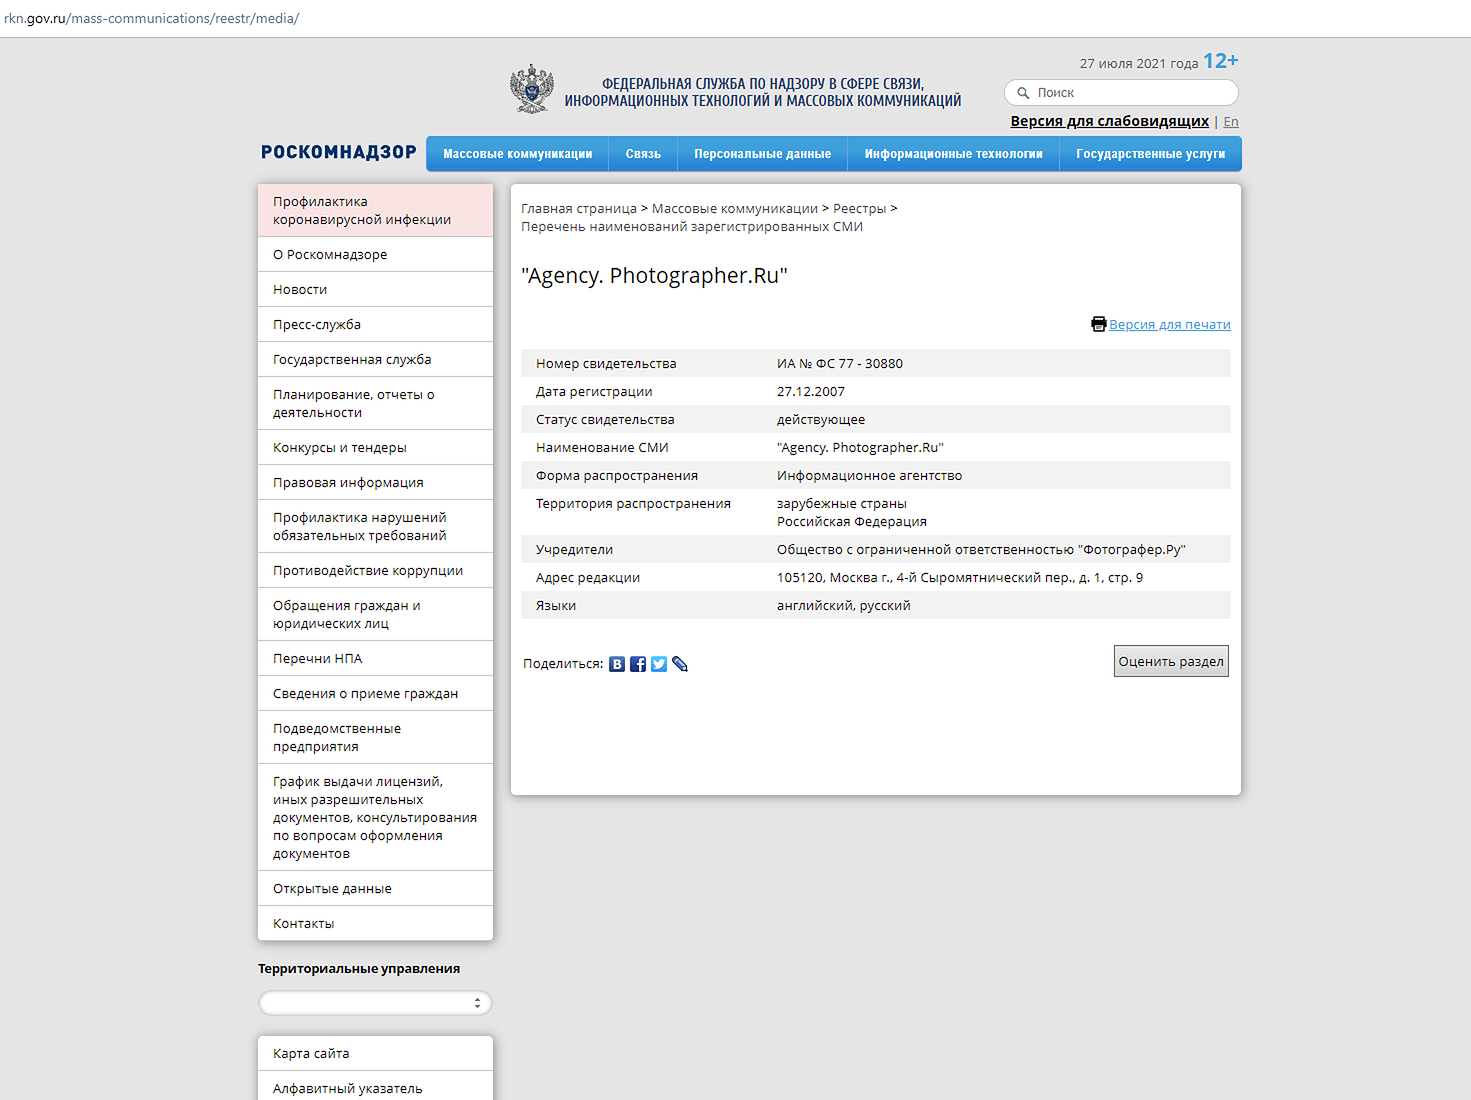Open Контакты sidebar item

coord(375,923)
